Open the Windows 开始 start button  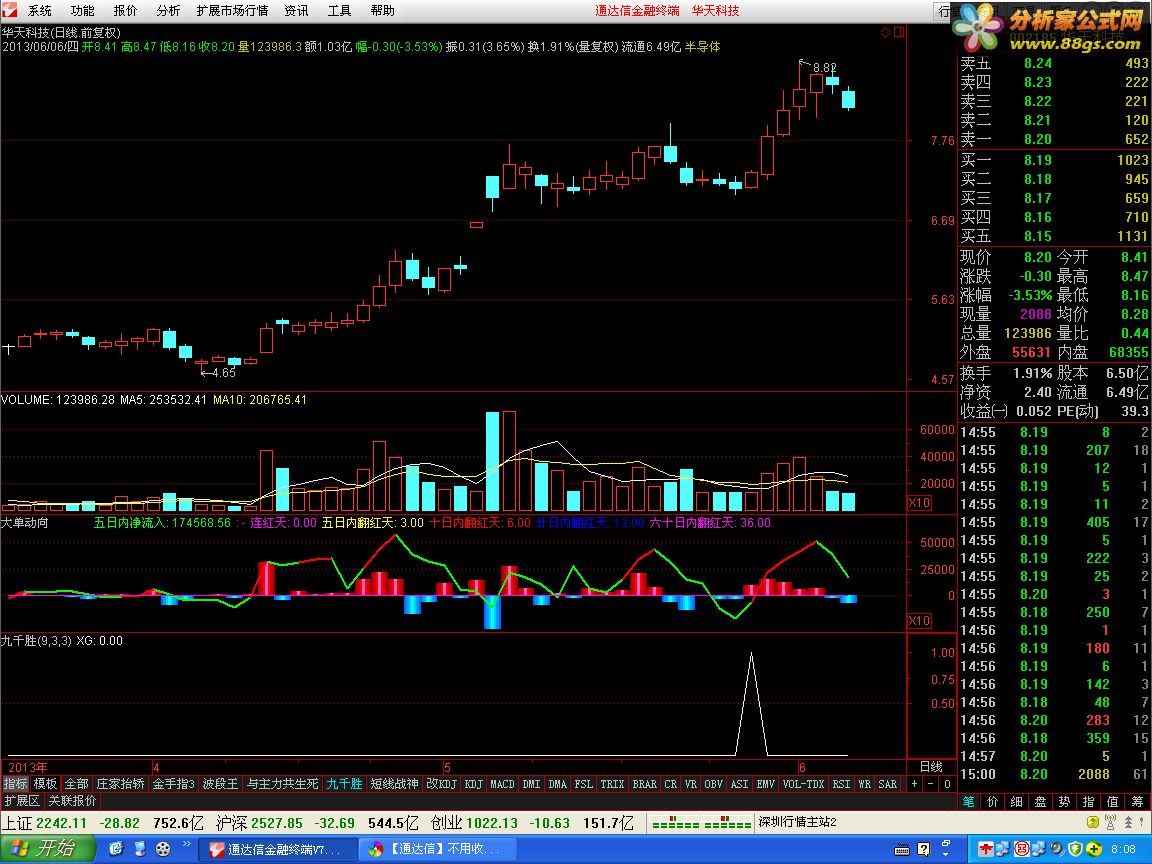click(47, 849)
